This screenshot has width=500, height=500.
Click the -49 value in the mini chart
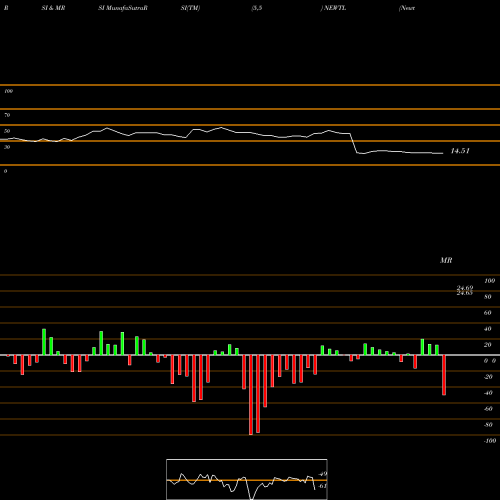322,474
